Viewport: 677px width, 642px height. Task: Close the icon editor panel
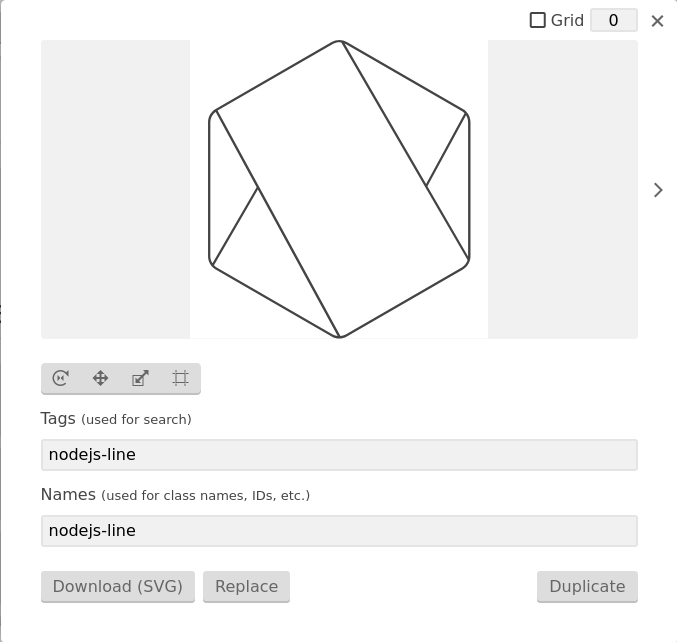tap(657, 21)
